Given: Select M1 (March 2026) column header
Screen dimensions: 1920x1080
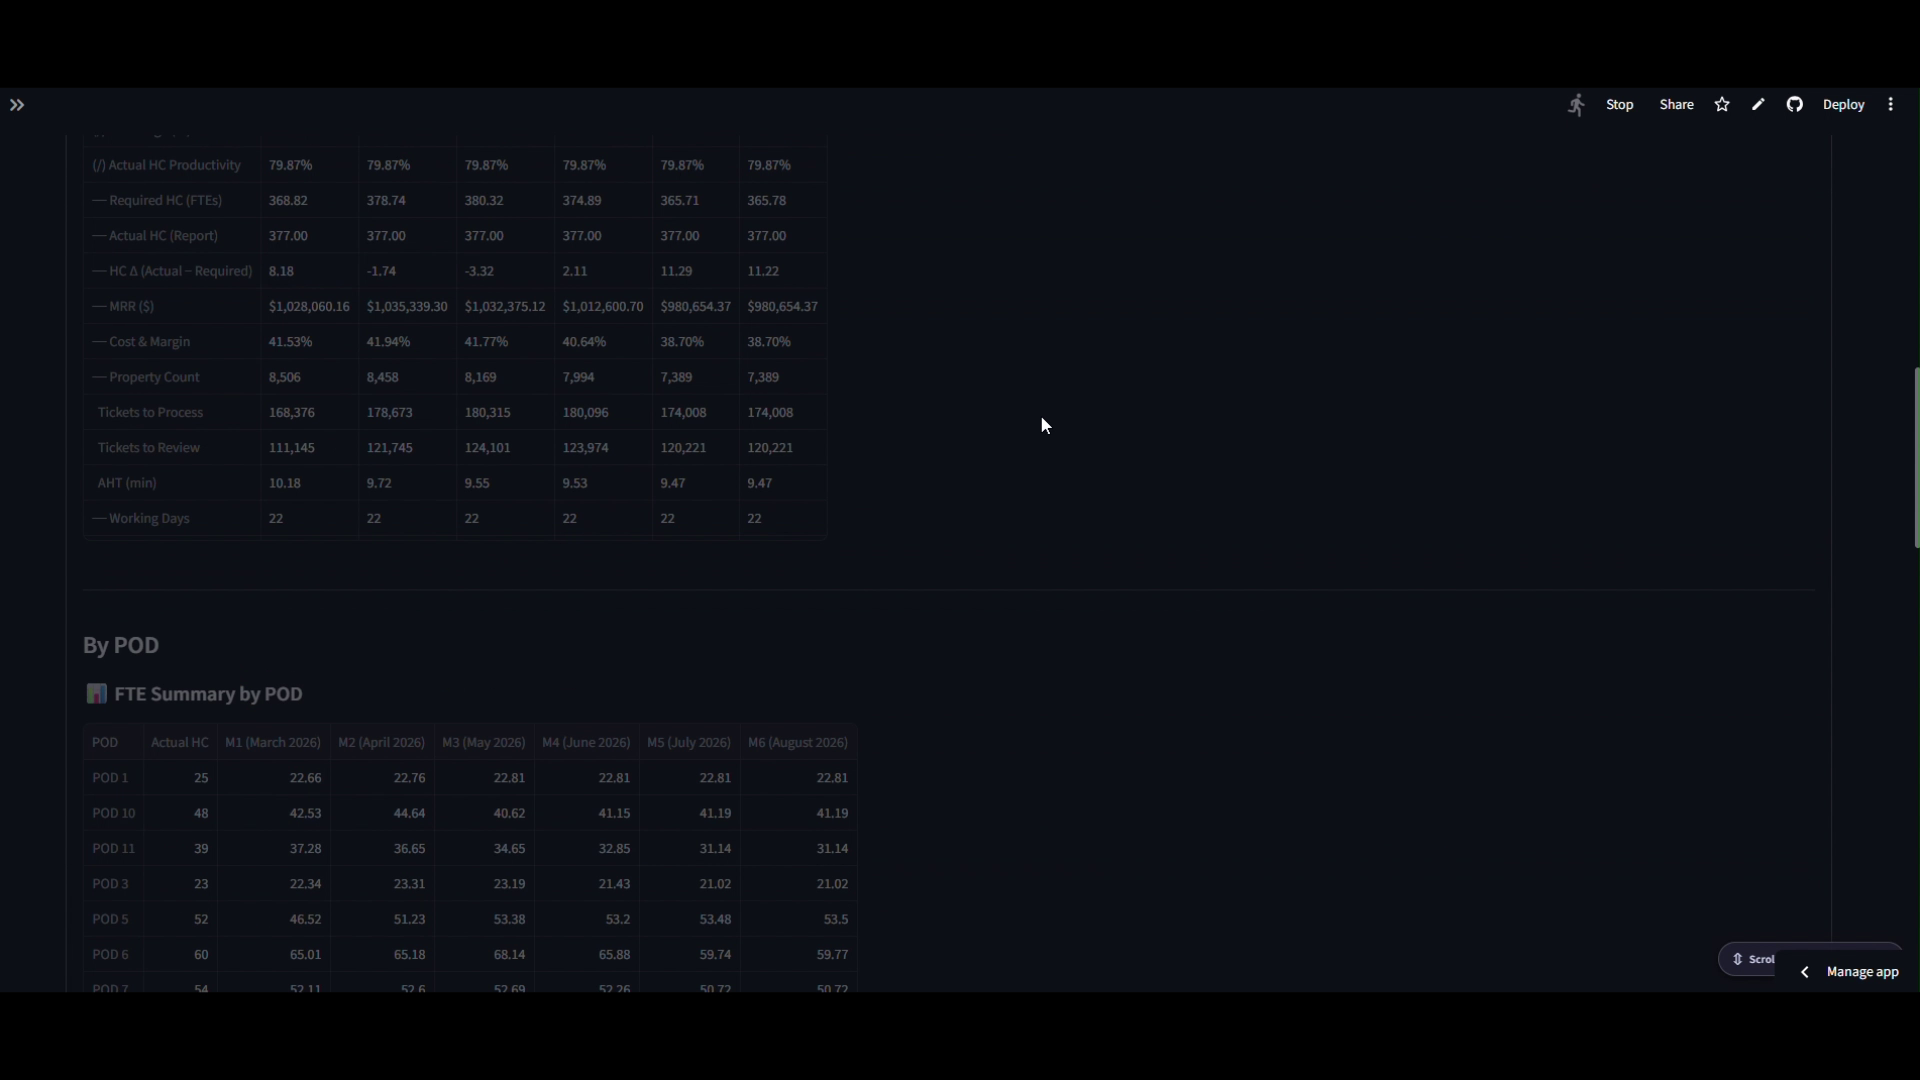Looking at the screenshot, I should 273,742.
